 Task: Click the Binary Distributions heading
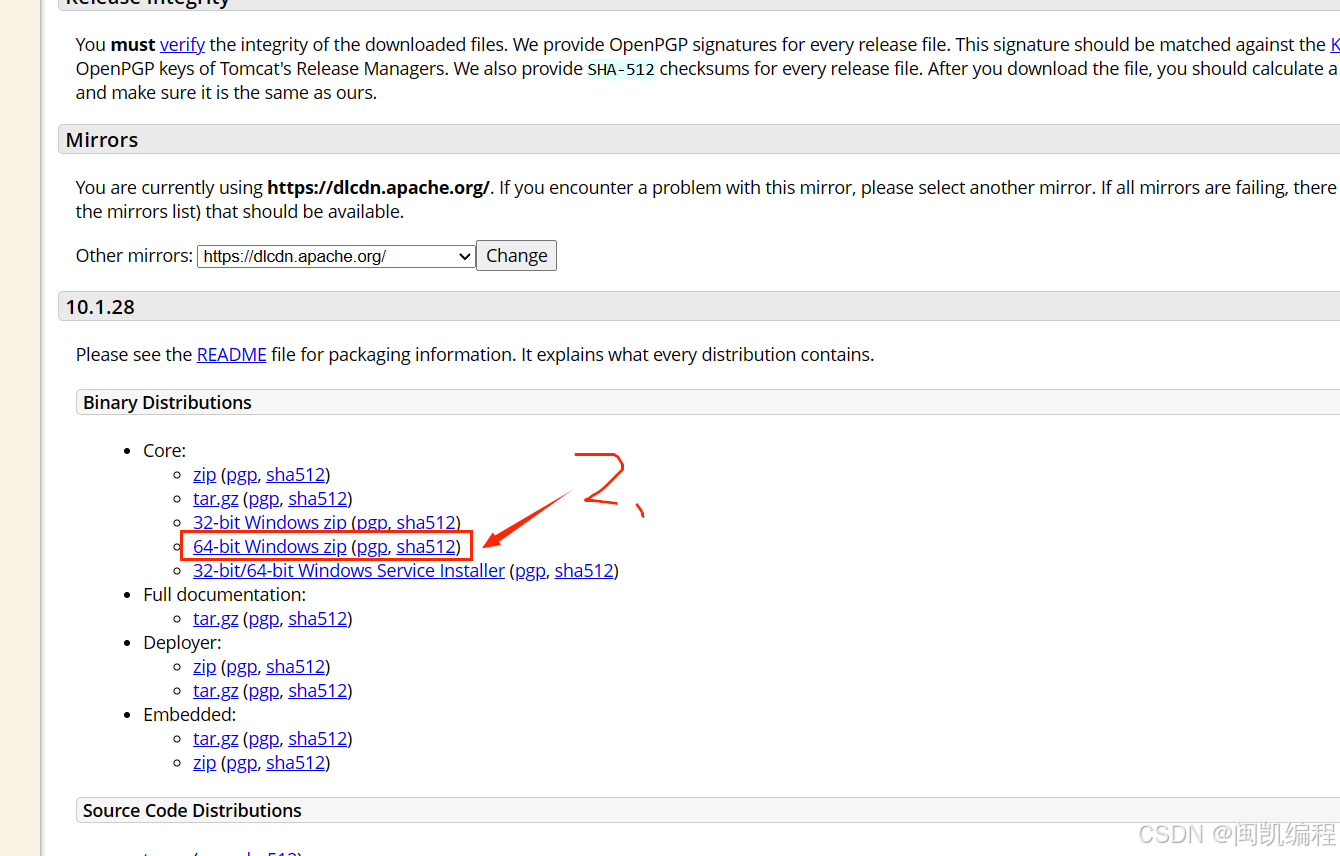(167, 402)
